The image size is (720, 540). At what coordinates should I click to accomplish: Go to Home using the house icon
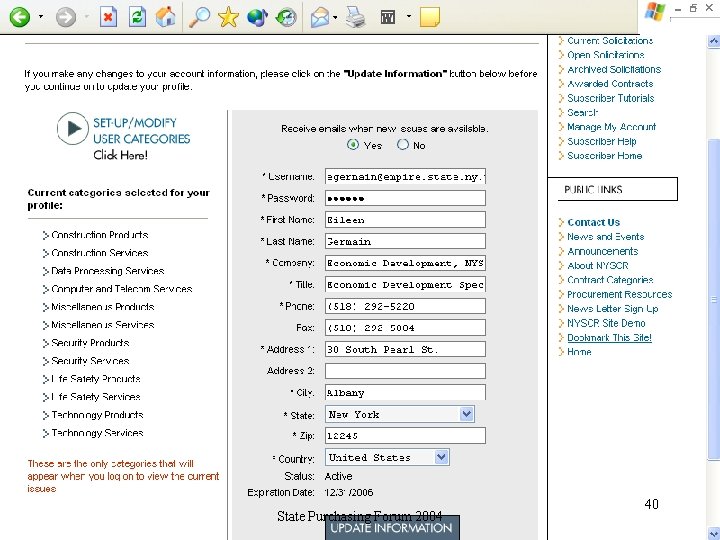tap(166, 17)
